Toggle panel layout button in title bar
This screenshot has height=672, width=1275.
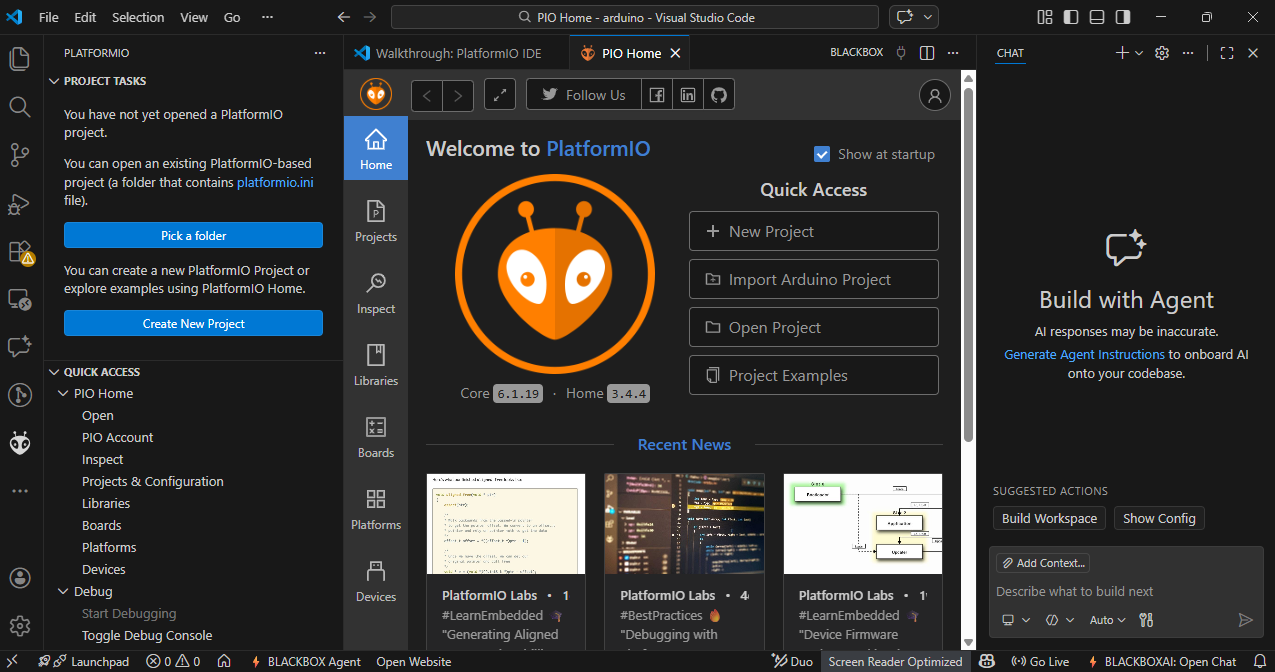[x=1097, y=17]
